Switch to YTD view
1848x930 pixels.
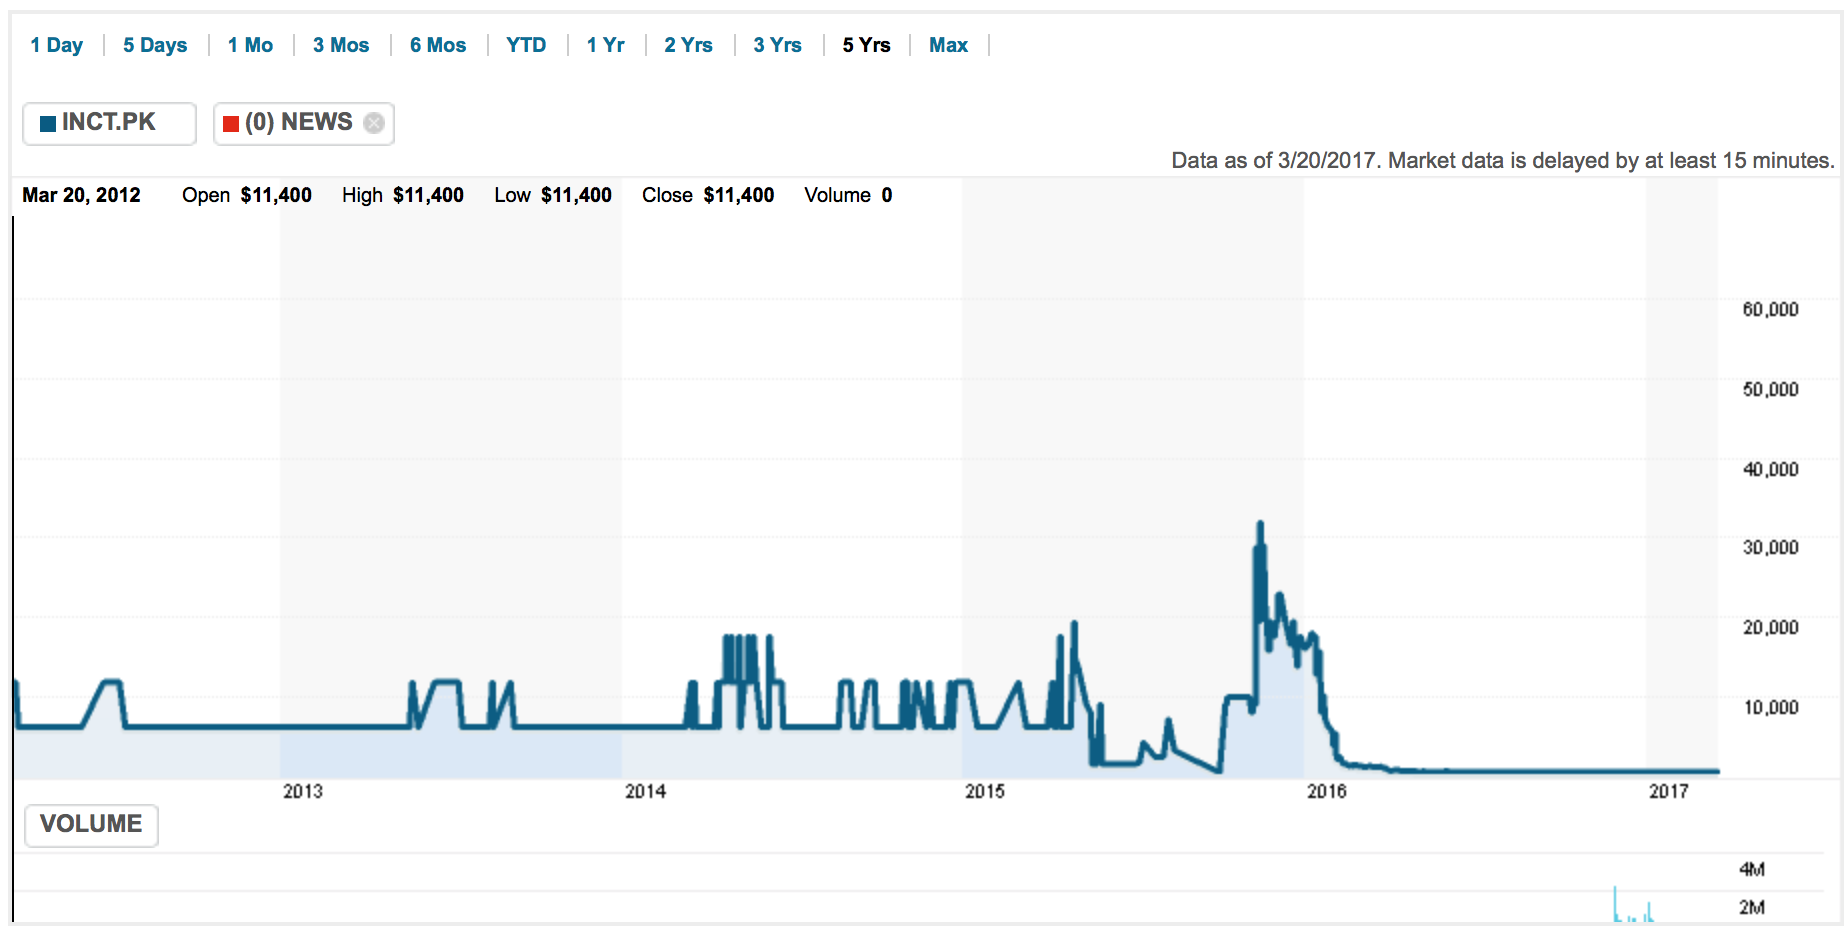526,45
